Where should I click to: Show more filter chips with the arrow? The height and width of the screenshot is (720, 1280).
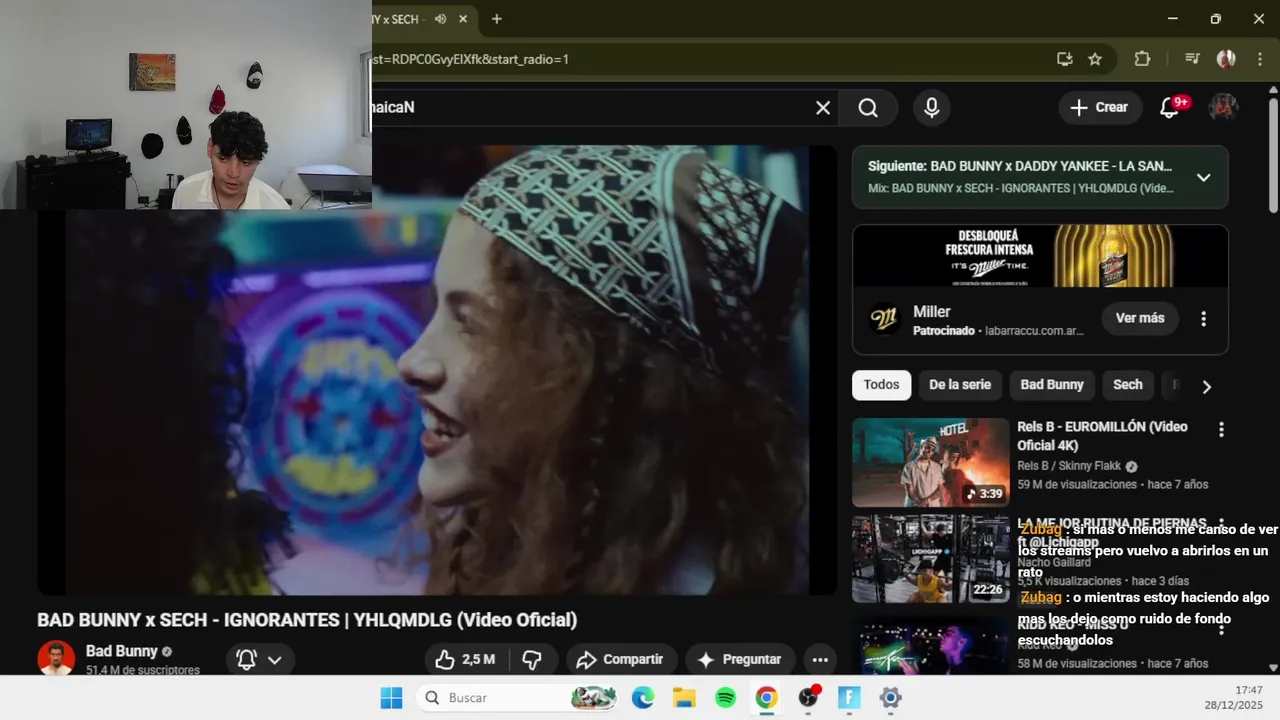(x=1206, y=386)
